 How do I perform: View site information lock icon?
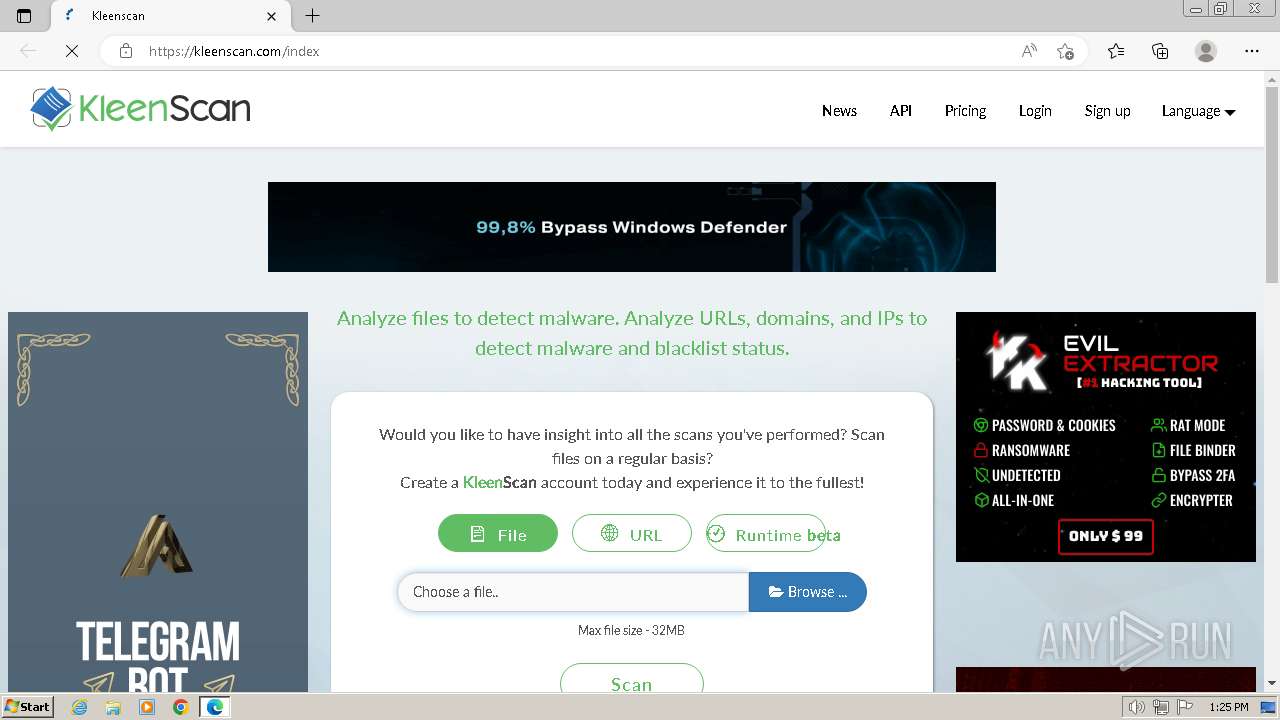(x=125, y=51)
